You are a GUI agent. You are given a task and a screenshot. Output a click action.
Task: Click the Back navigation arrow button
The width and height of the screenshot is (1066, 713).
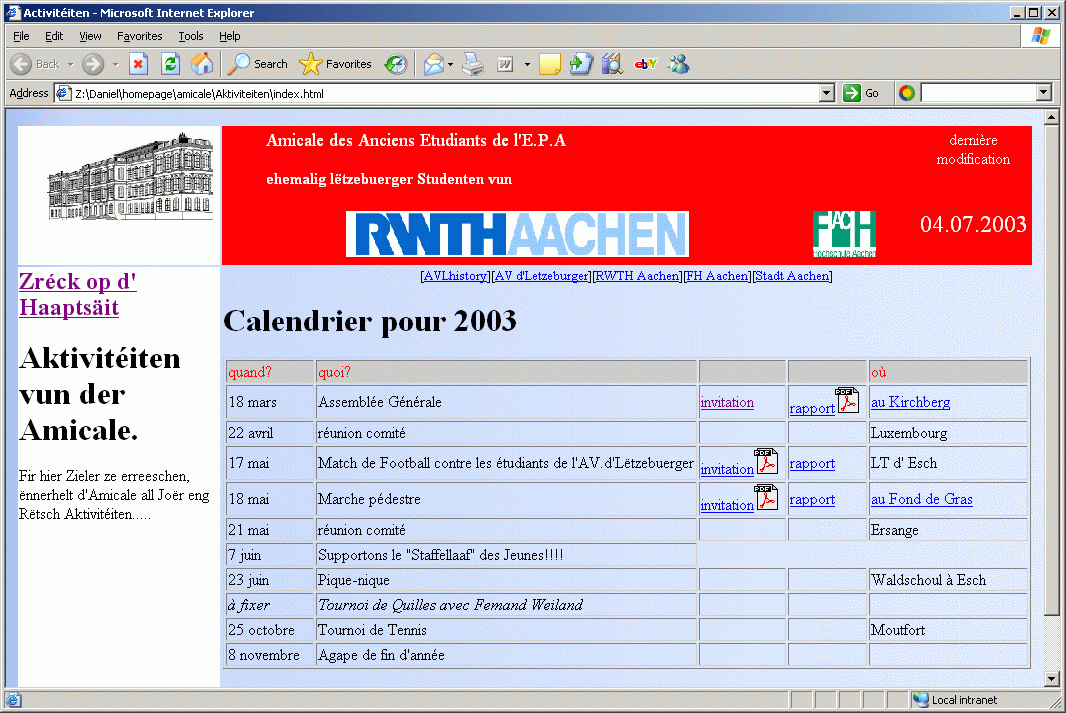(x=21, y=64)
